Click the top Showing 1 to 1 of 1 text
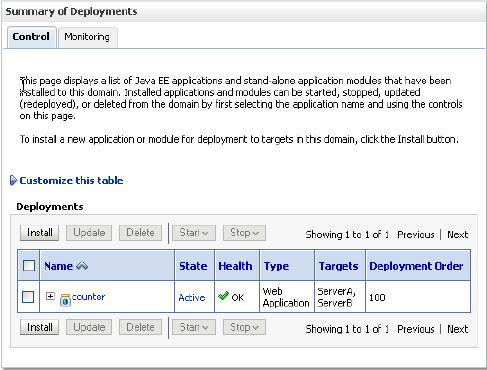 tap(347, 235)
